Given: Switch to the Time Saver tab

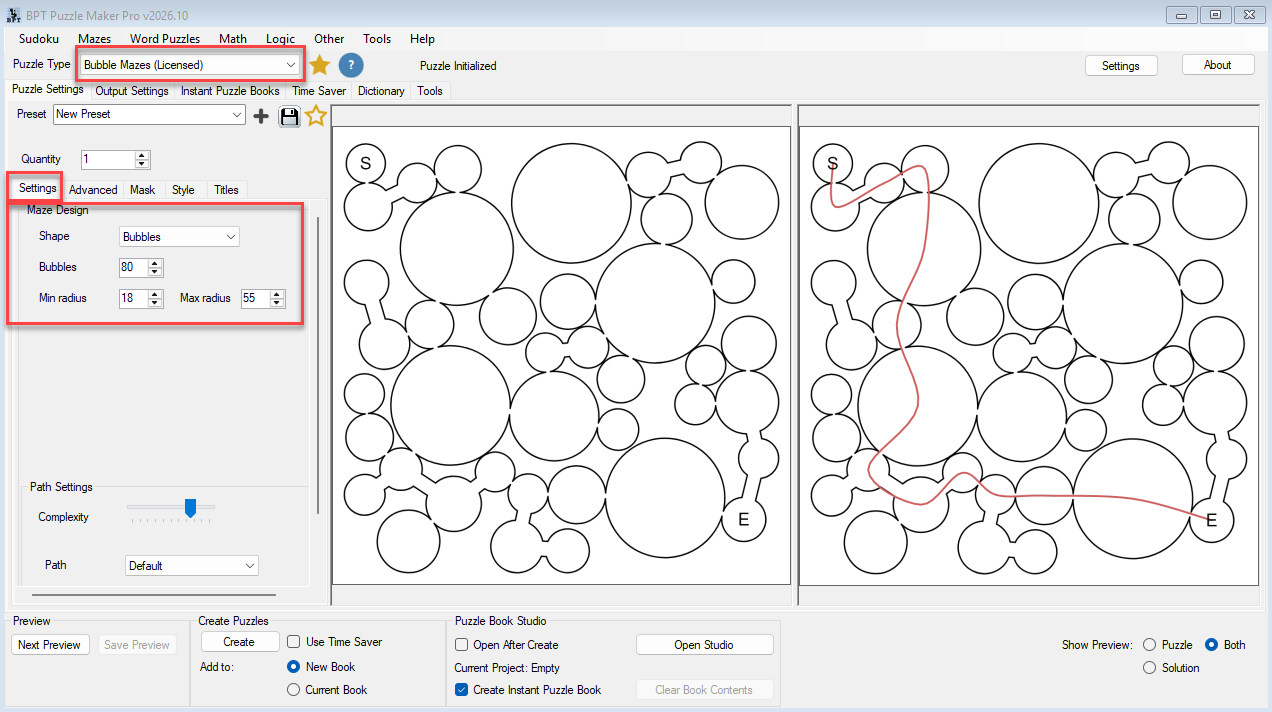Looking at the screenshot, I should pos(319,91).
